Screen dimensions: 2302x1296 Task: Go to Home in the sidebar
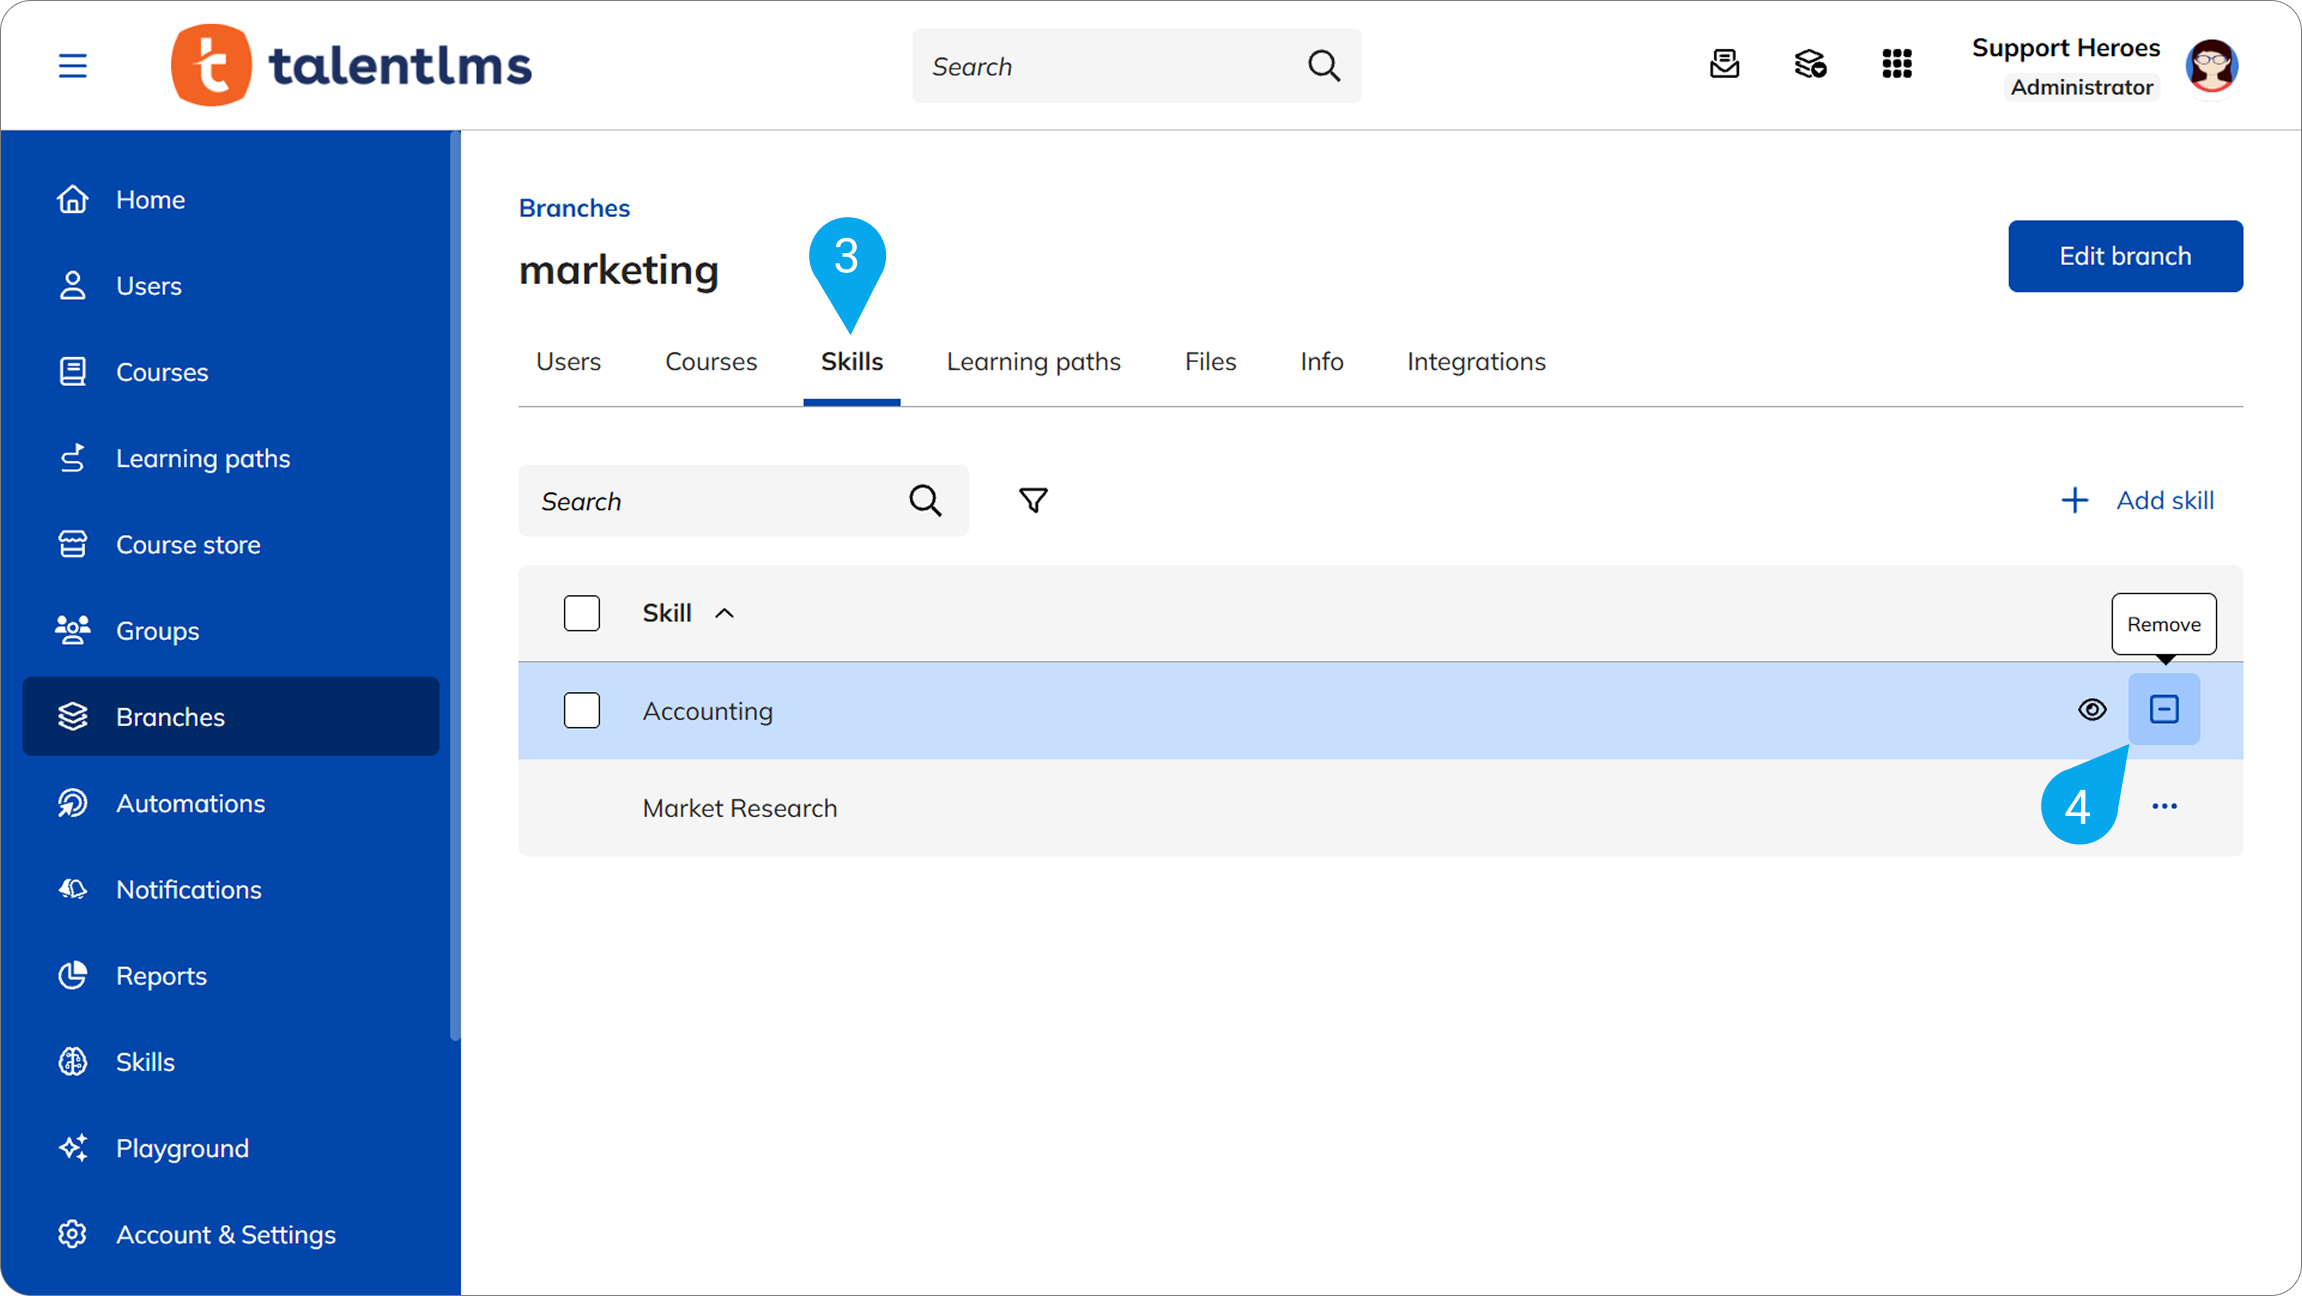[231, 199]
